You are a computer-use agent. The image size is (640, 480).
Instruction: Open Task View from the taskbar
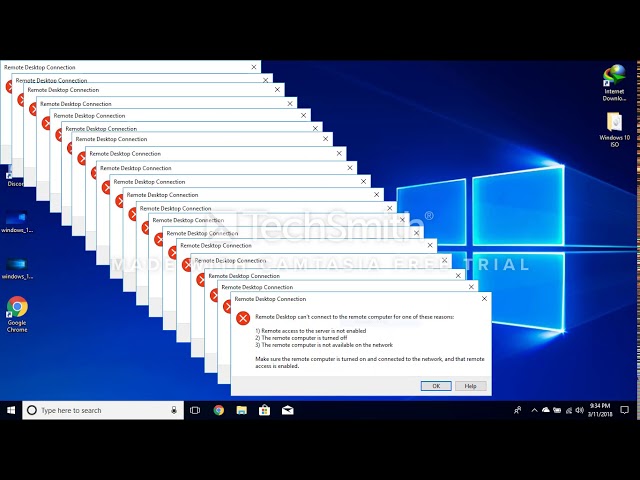pyautogui.click(x=195, y=410)
